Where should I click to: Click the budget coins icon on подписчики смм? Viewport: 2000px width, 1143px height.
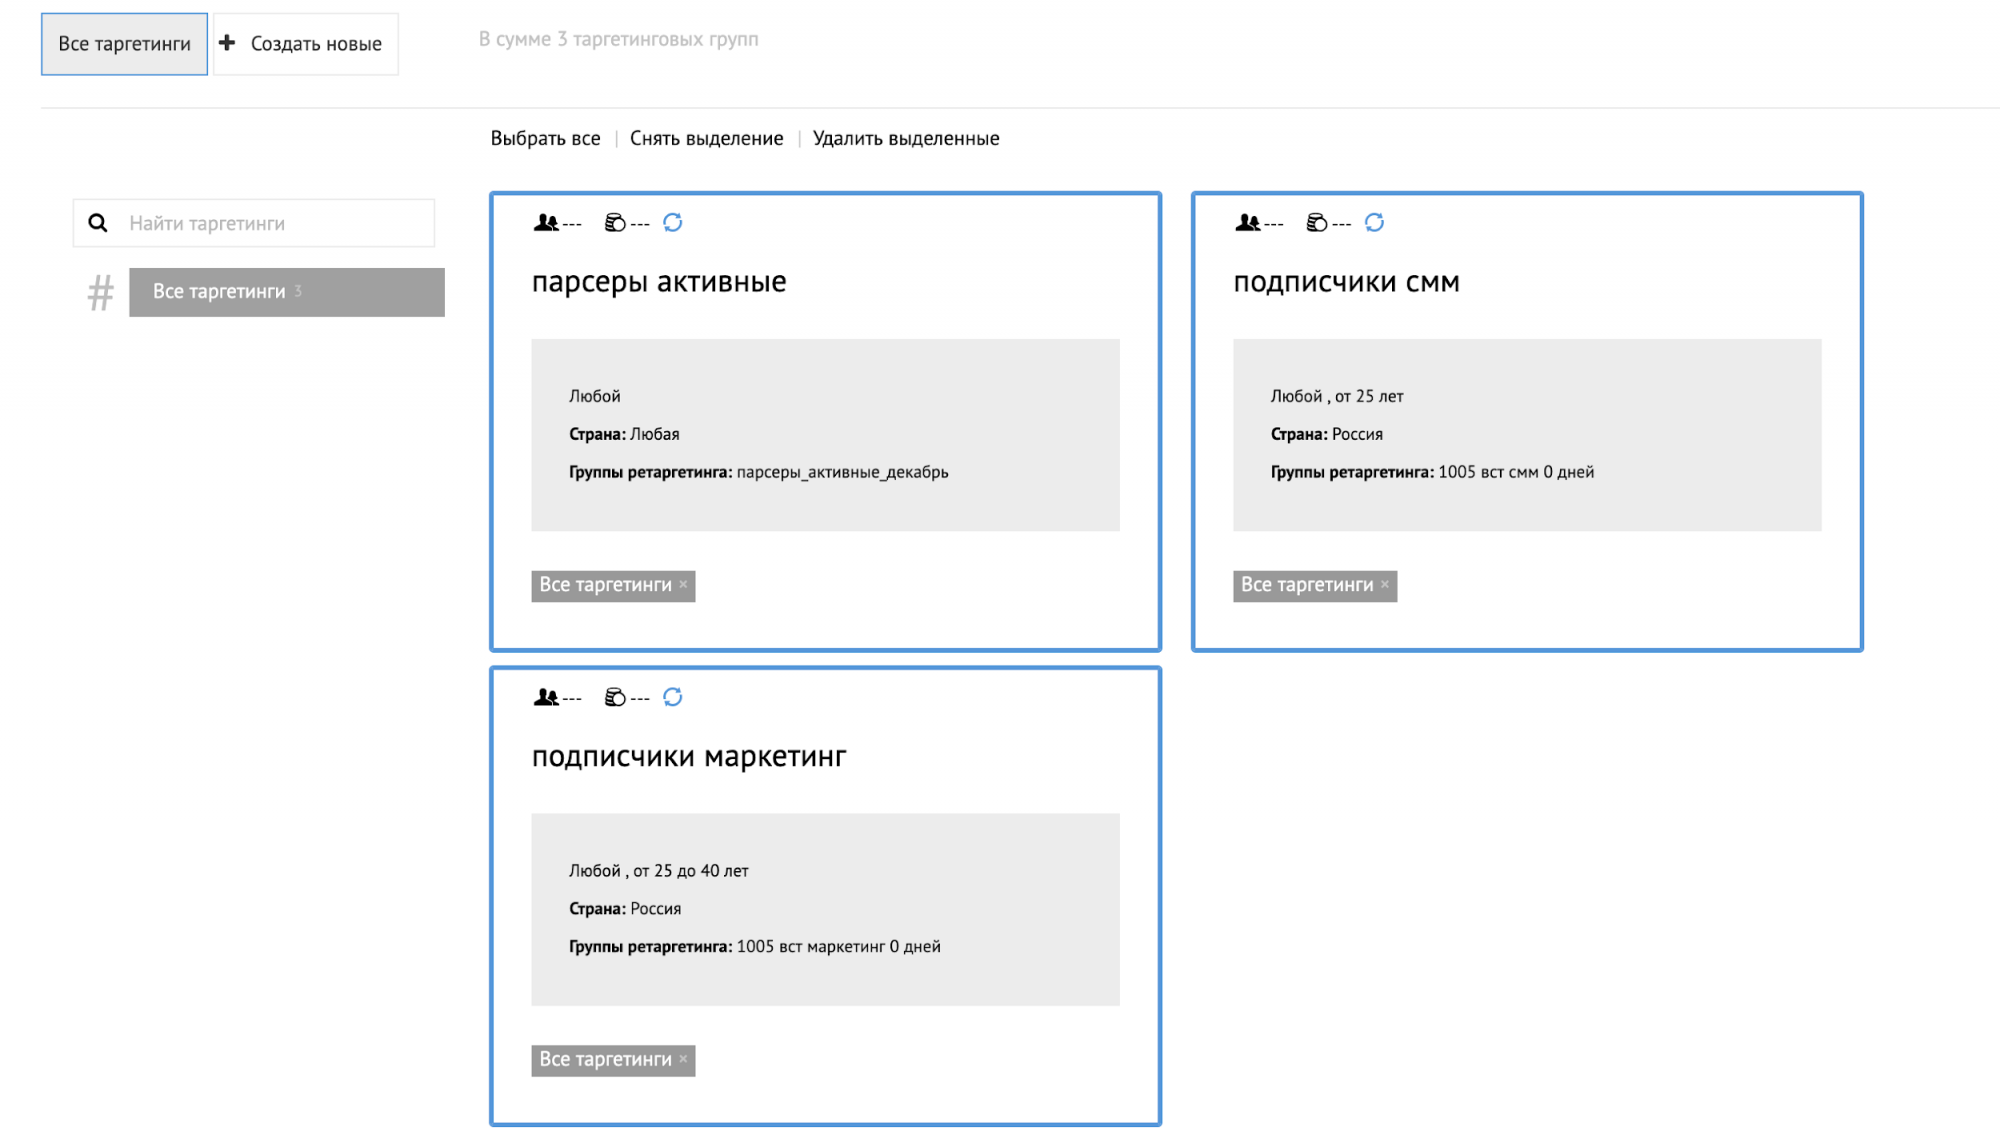[1316, 222]
